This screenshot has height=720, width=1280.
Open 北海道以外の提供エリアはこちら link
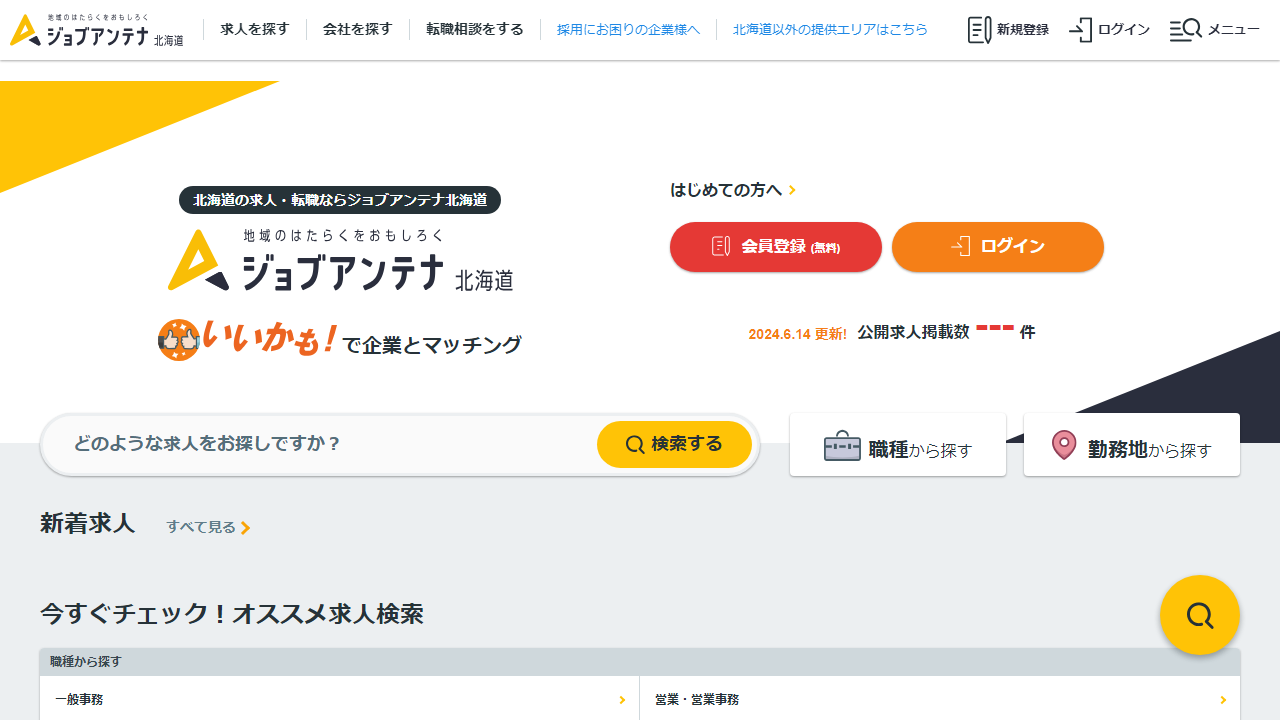829,30
